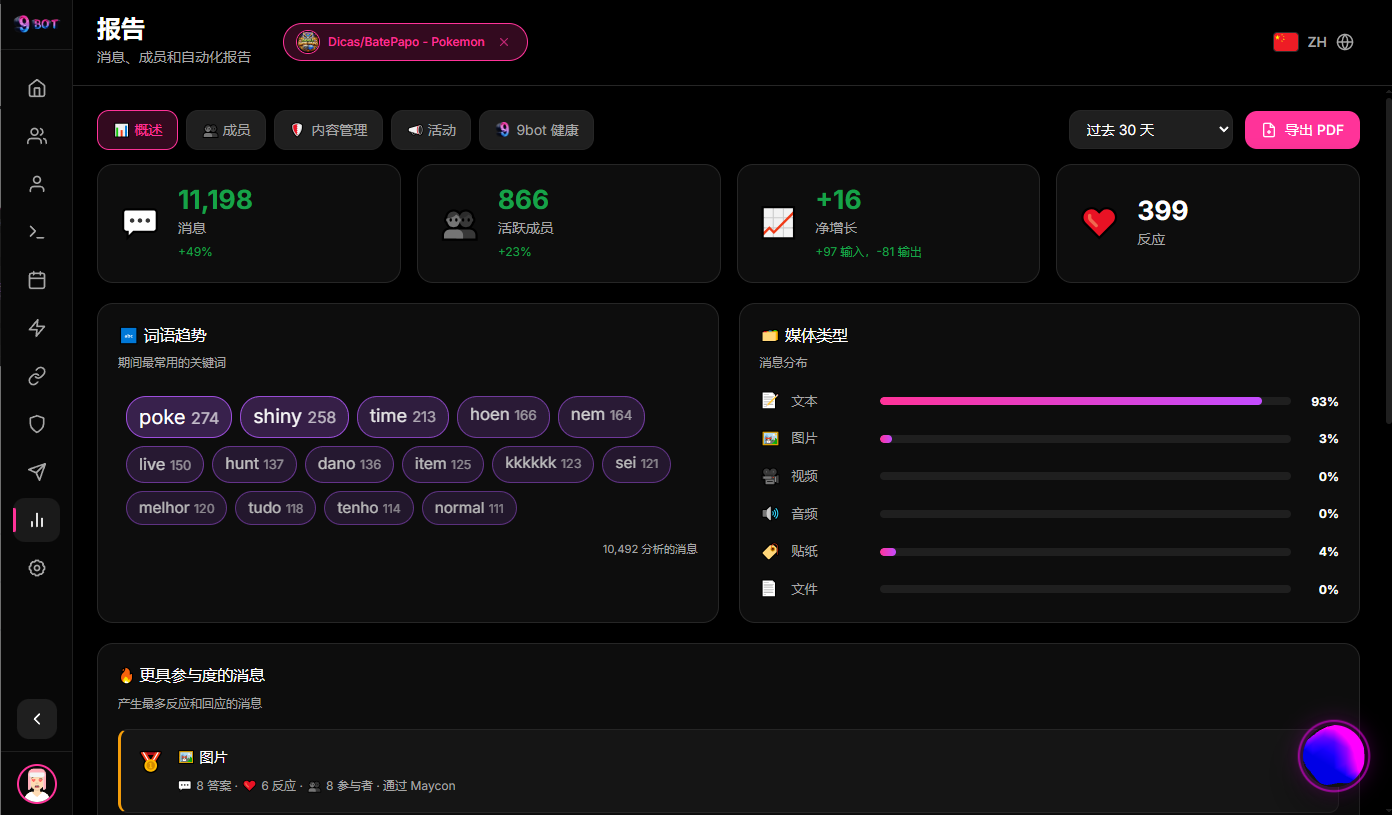The height and width of the screenshot is (815, 1392).
Task: Open the link chain sidebar icon
Action: (37, 376)
